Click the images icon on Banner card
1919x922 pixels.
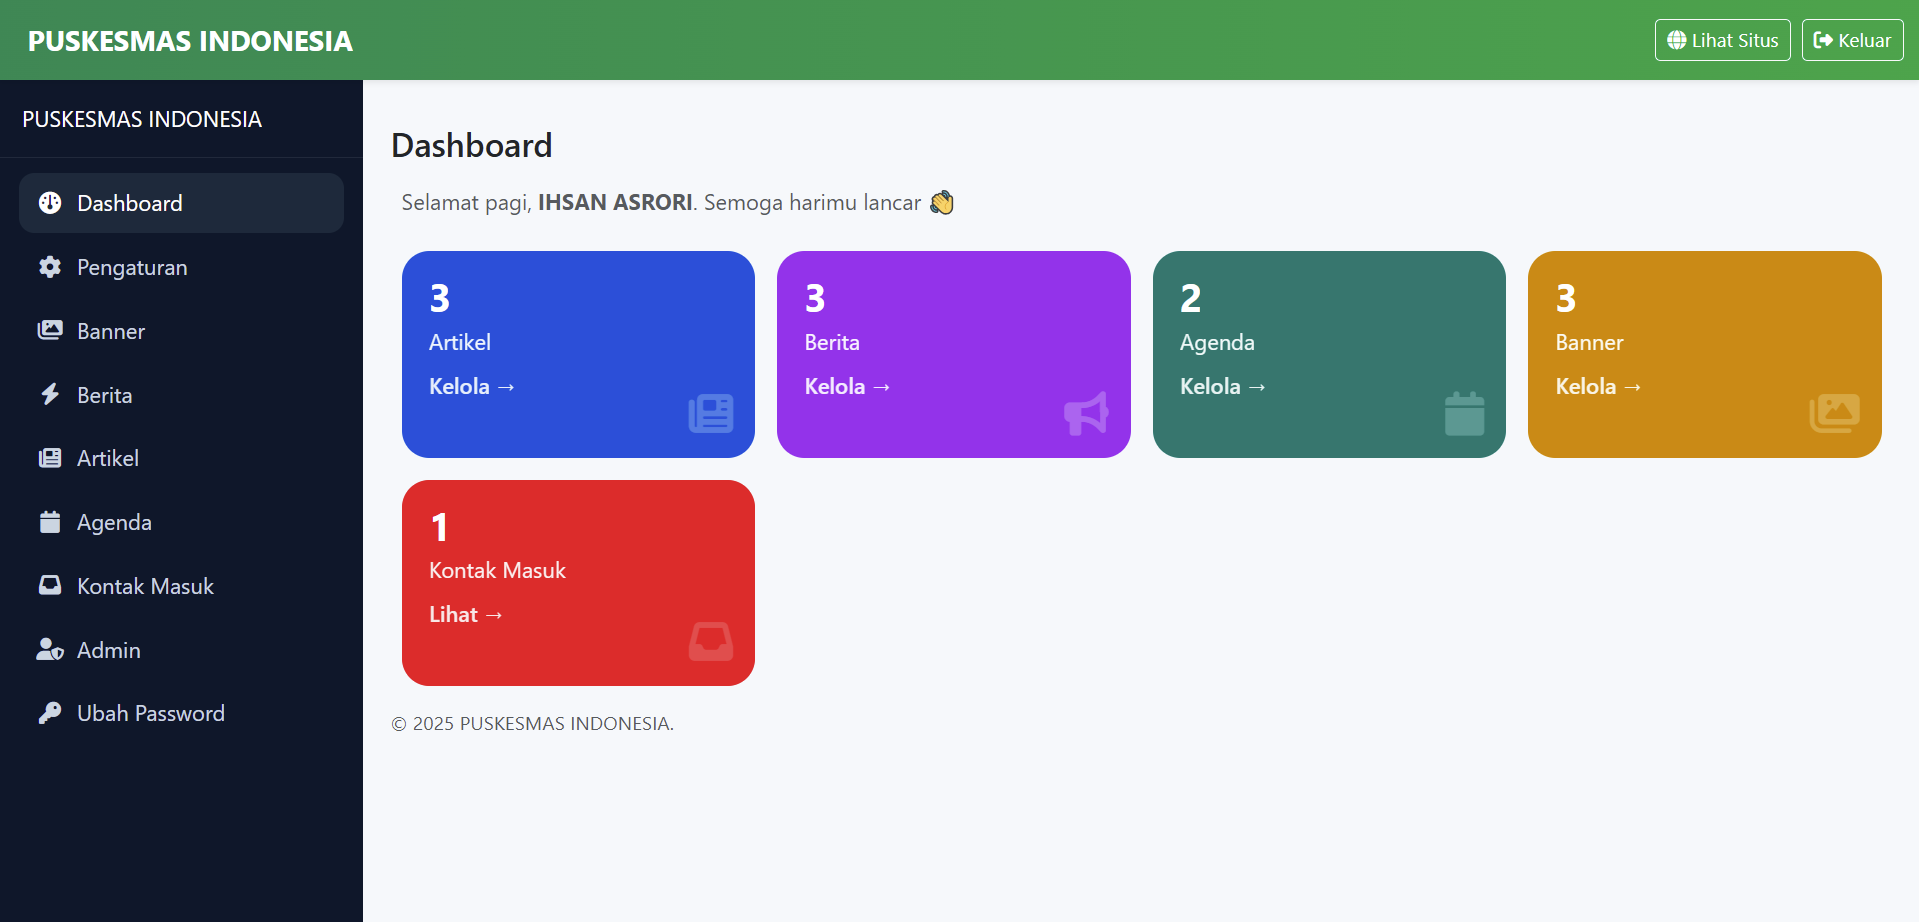click(x=1834, y=413)
